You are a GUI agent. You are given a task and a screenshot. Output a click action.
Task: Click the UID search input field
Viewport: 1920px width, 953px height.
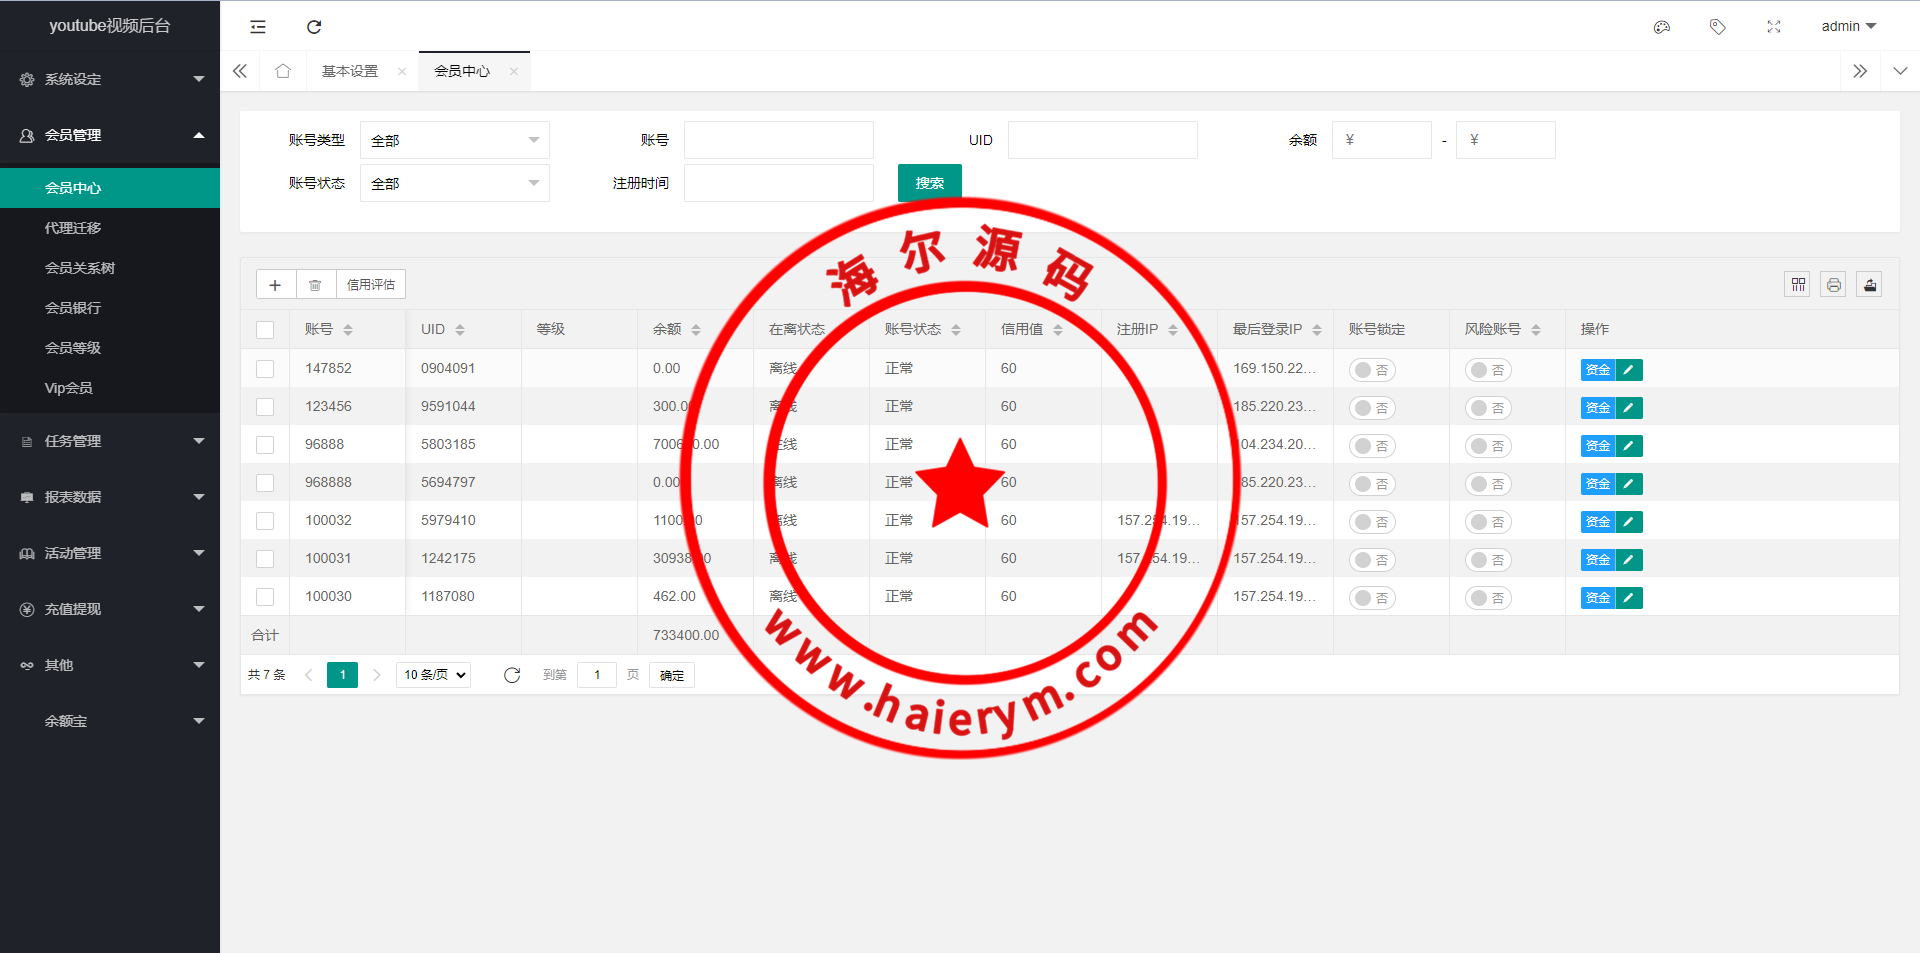tap(1102, 141)
